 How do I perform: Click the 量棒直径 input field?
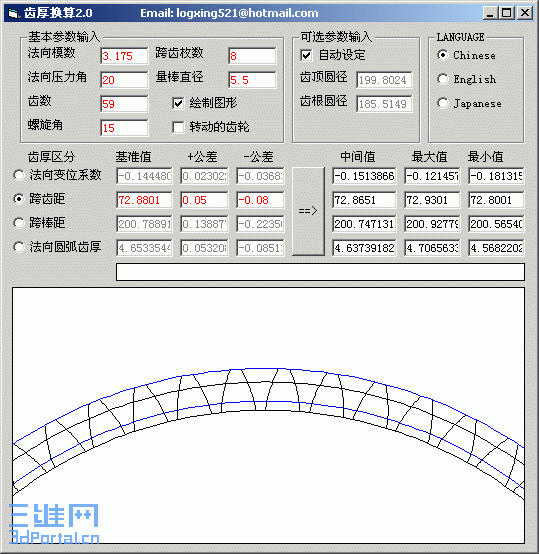tap(252, 80)
